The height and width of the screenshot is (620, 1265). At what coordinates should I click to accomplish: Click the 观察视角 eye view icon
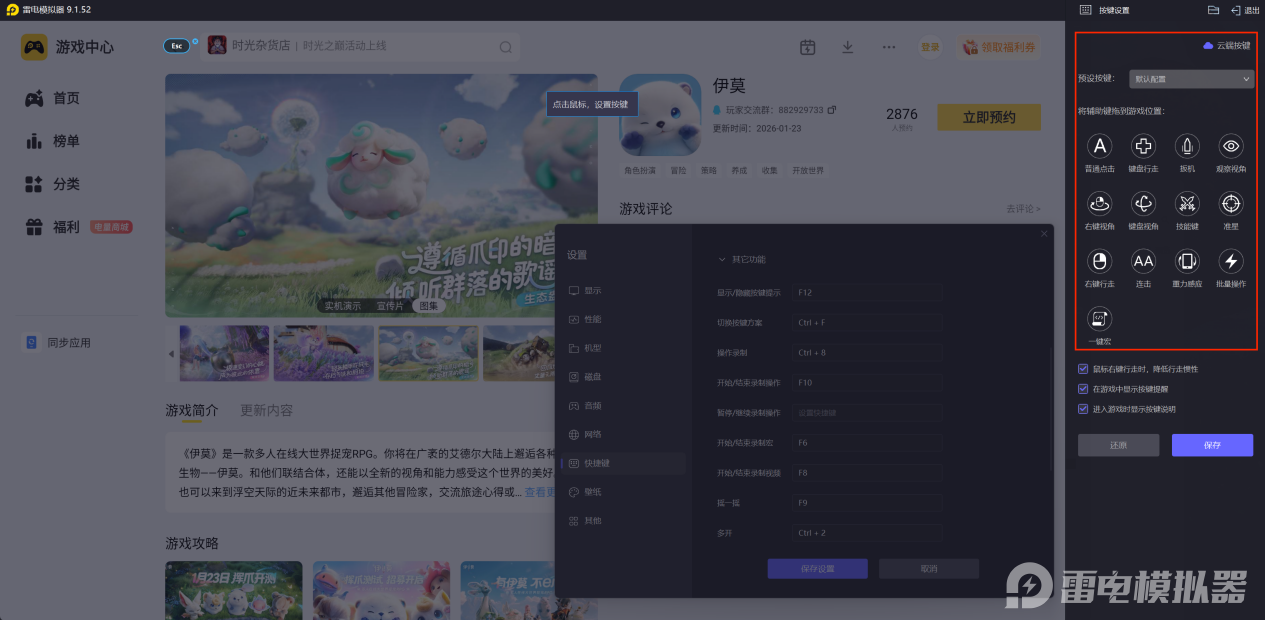click(x=1231, y=147)
